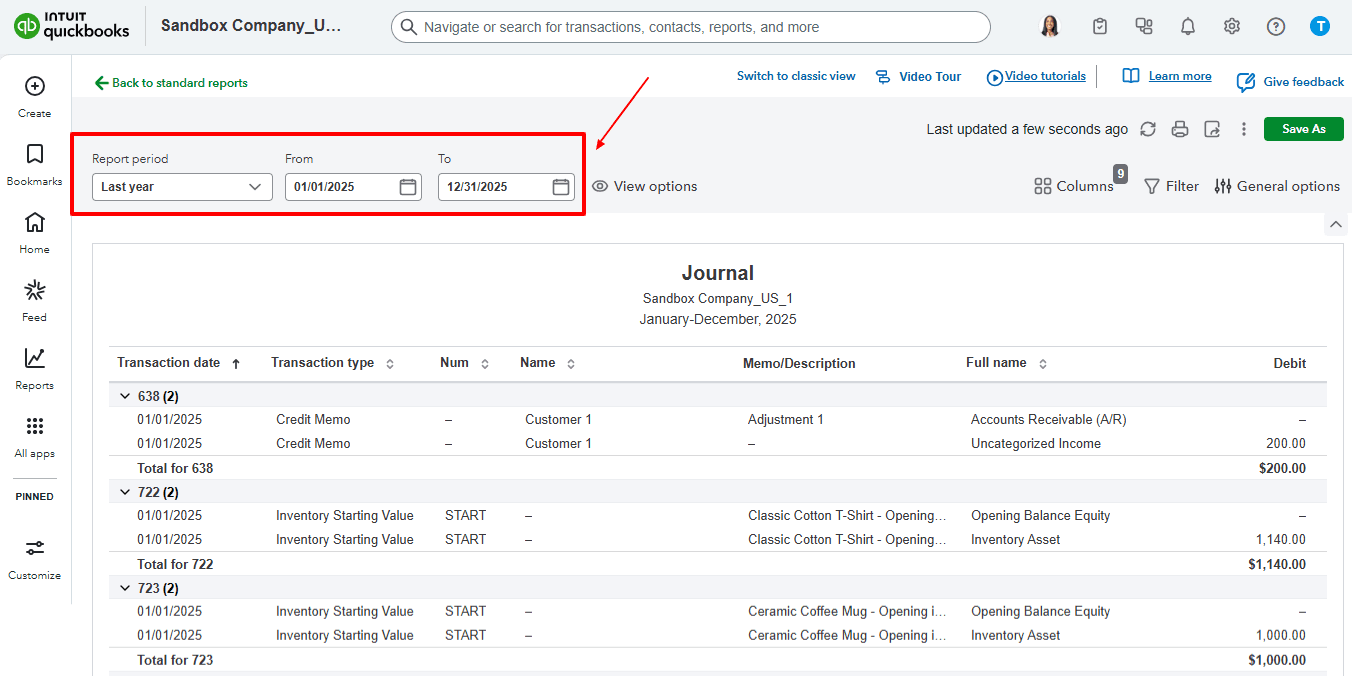Screen dimensions: 1352x676
Task: Open the notifications bell
Action: (x=1188, y=27)
